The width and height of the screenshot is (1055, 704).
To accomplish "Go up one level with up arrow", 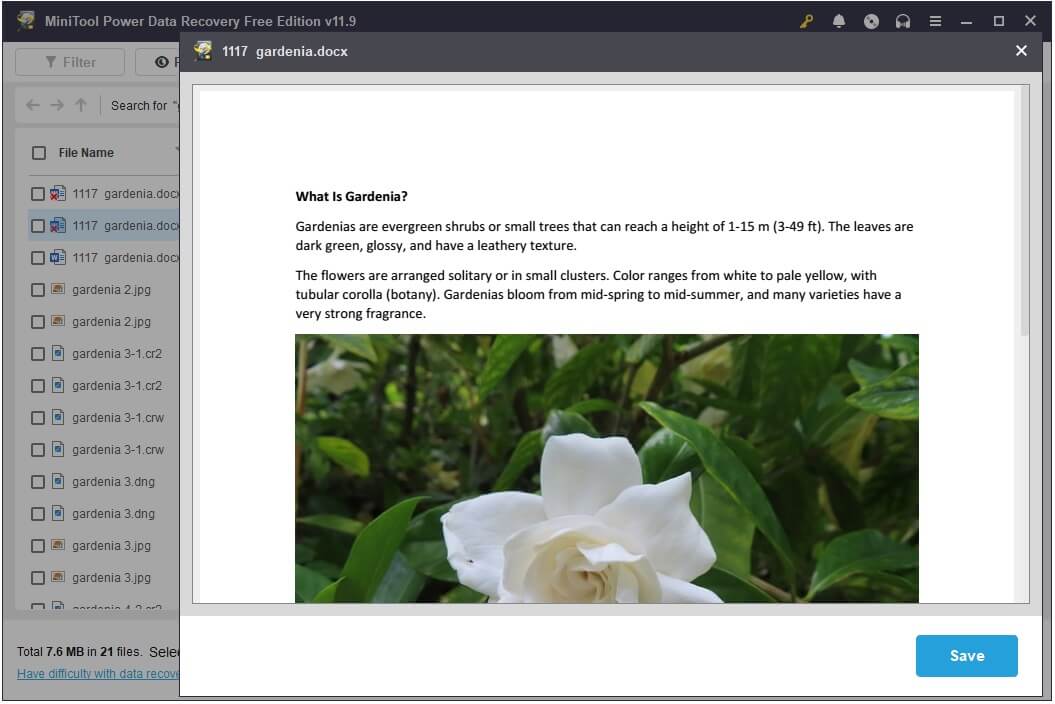I will pyautogui.click(x=81, y=105).
